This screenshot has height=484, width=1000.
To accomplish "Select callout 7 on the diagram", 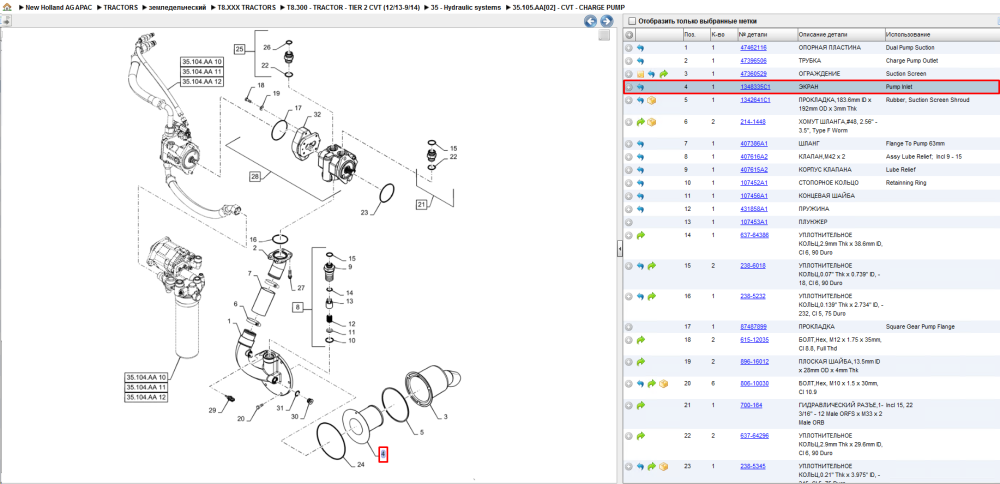I will coord(251,273).
